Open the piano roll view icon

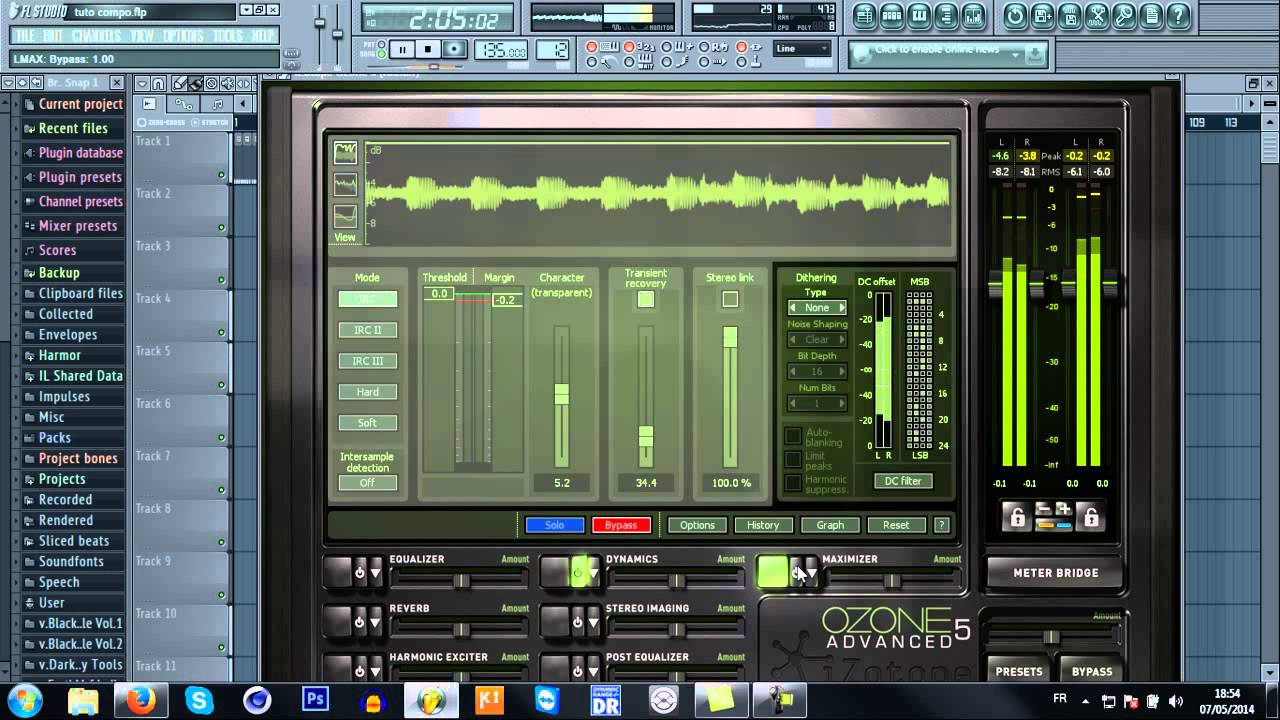(919, 16)
